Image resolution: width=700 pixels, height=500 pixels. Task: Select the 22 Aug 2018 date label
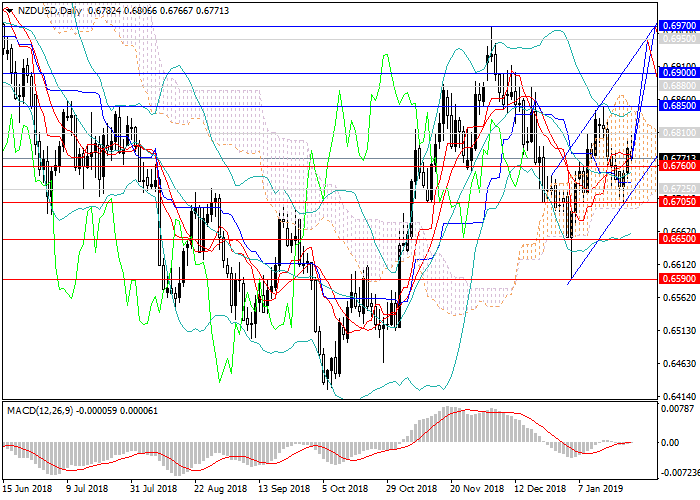coord(220,490)
